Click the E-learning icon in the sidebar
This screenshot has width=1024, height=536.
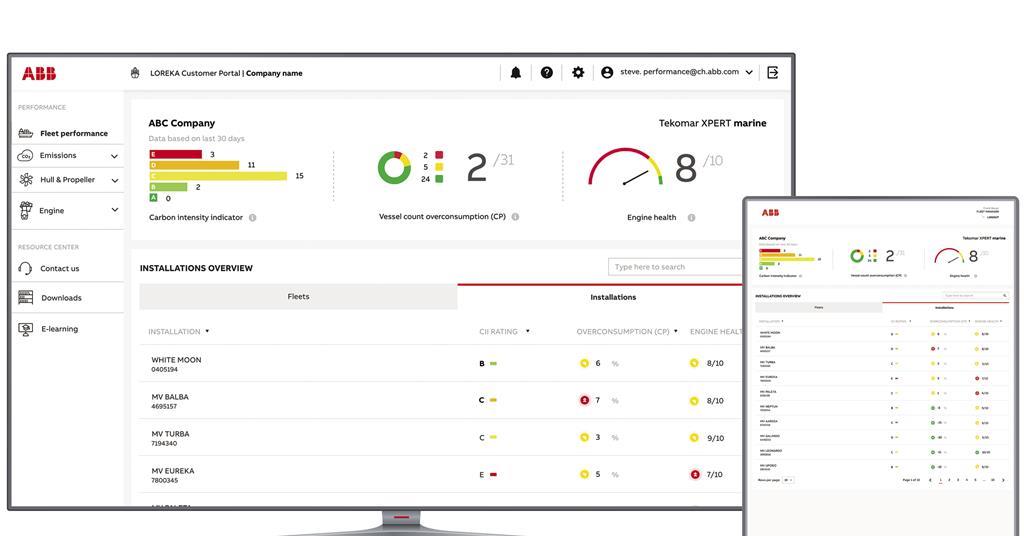coord(25,329)
